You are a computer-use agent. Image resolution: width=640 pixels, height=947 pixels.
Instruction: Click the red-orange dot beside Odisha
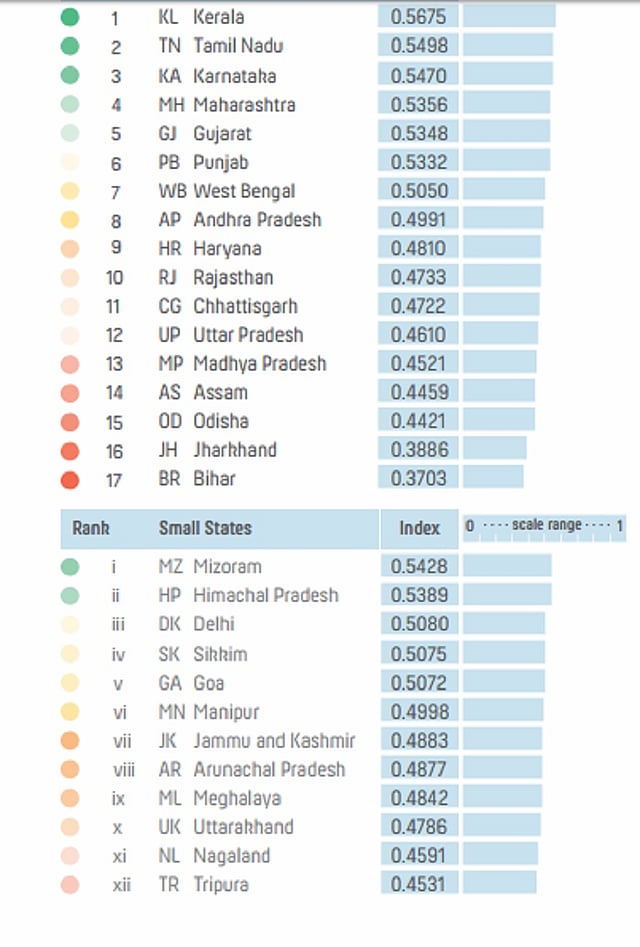click(x=69, y=422)
